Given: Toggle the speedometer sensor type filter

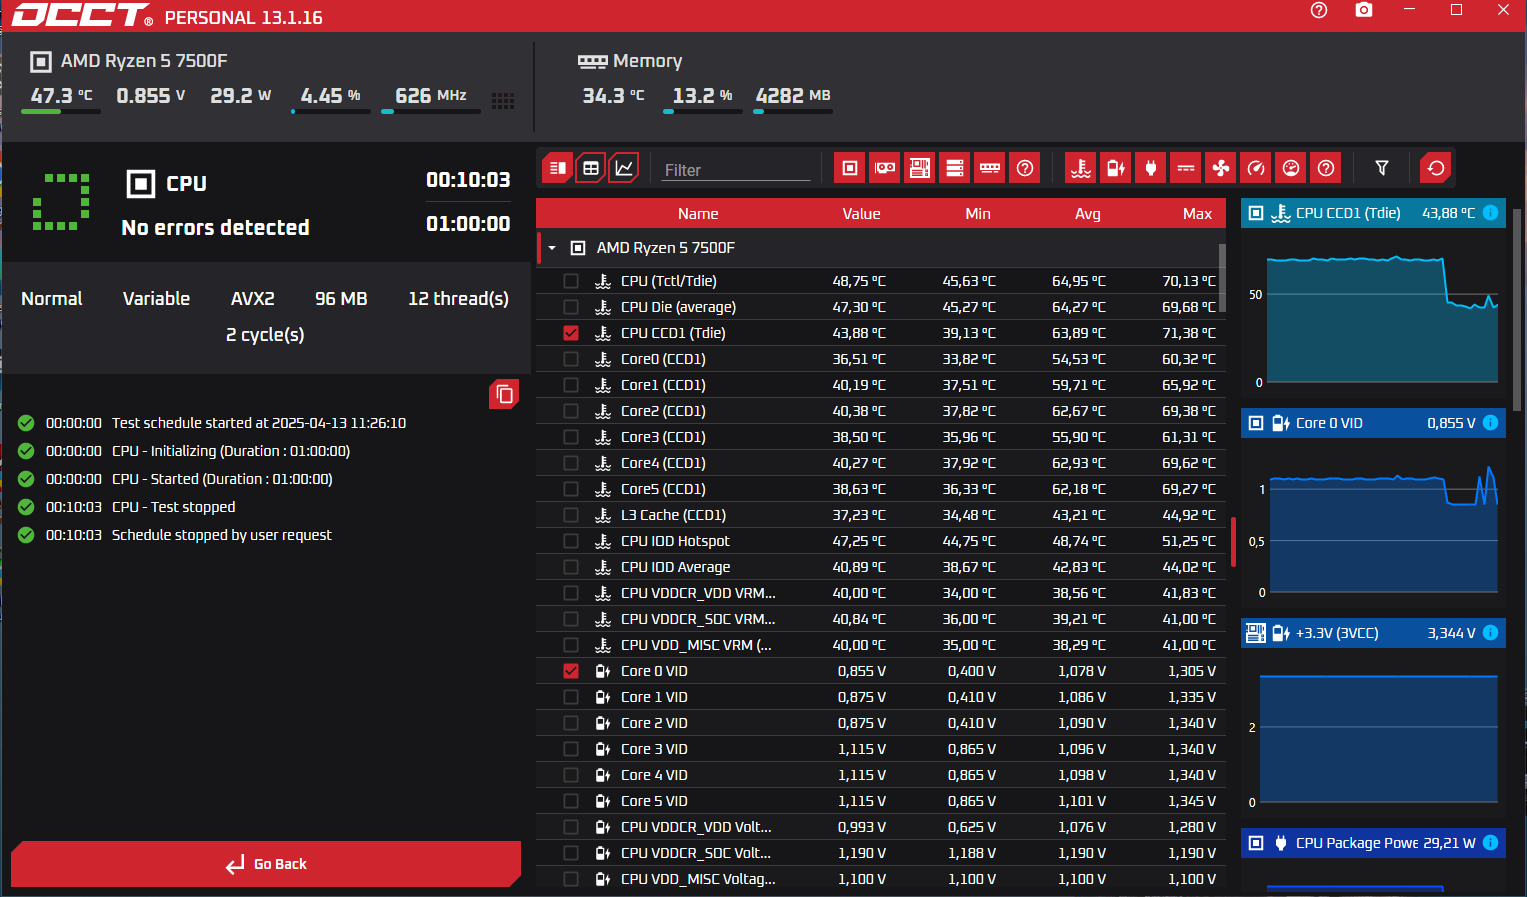Looking at the screenshot, I should [x=1256, y=168].
